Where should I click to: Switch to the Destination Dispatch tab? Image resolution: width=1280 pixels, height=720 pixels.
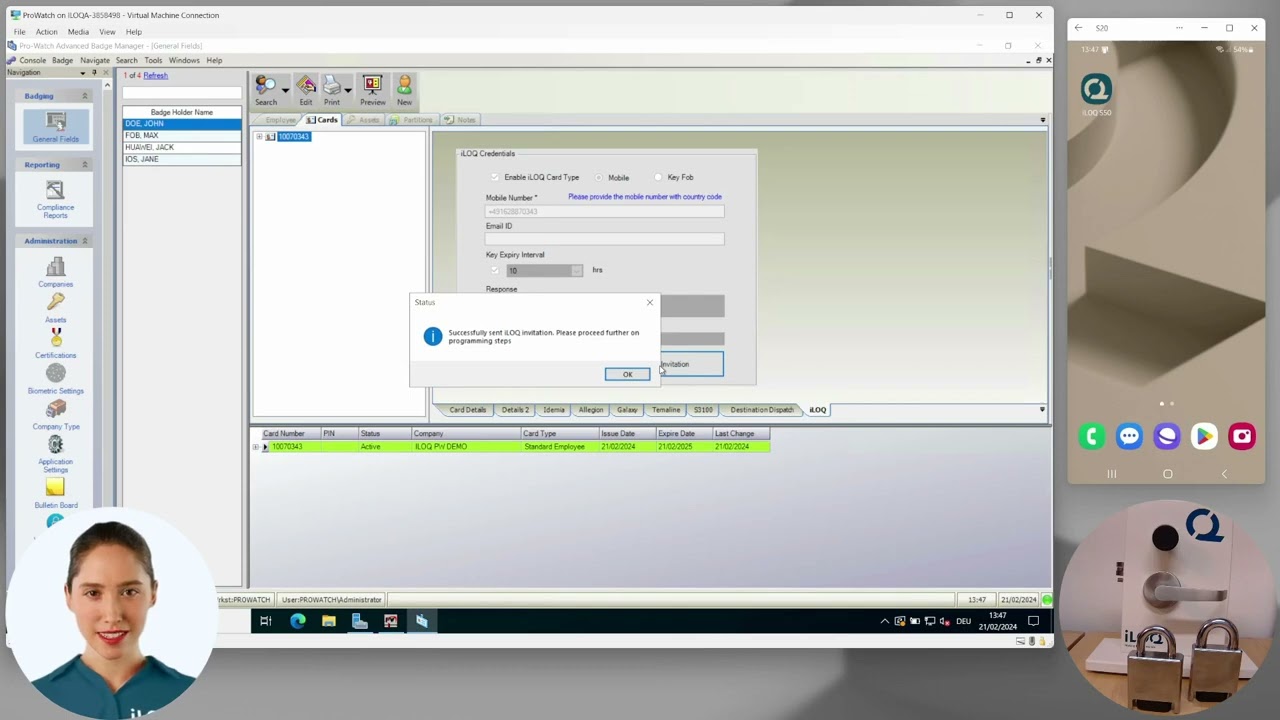point(762,410)
